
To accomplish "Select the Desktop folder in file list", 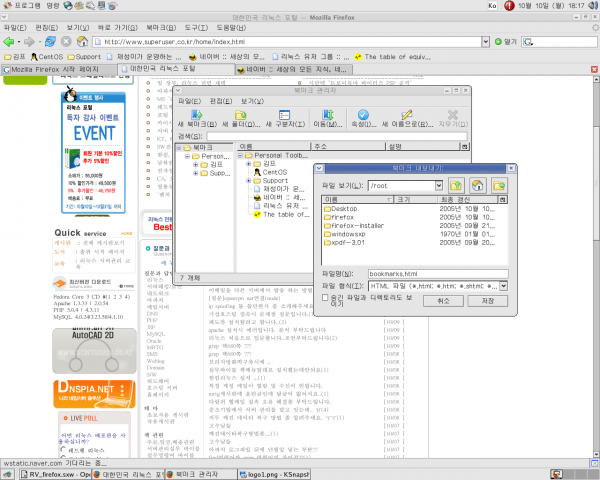I will (340, 209).
